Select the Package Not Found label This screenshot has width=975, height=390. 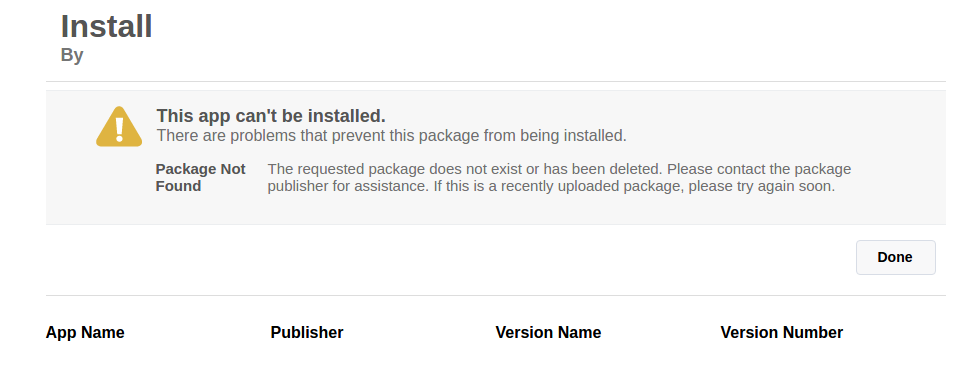point(201,177)
